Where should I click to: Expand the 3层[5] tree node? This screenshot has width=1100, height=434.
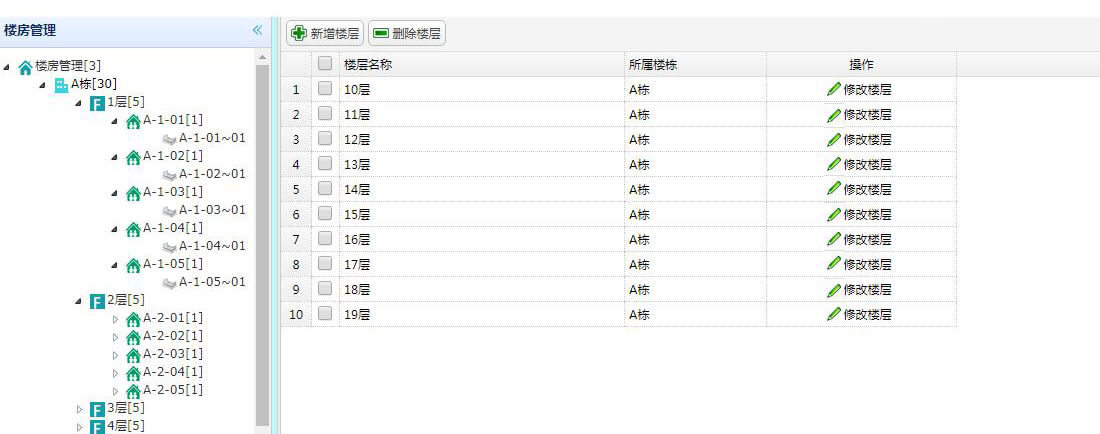pyautogui.click(x=80, y=409)
